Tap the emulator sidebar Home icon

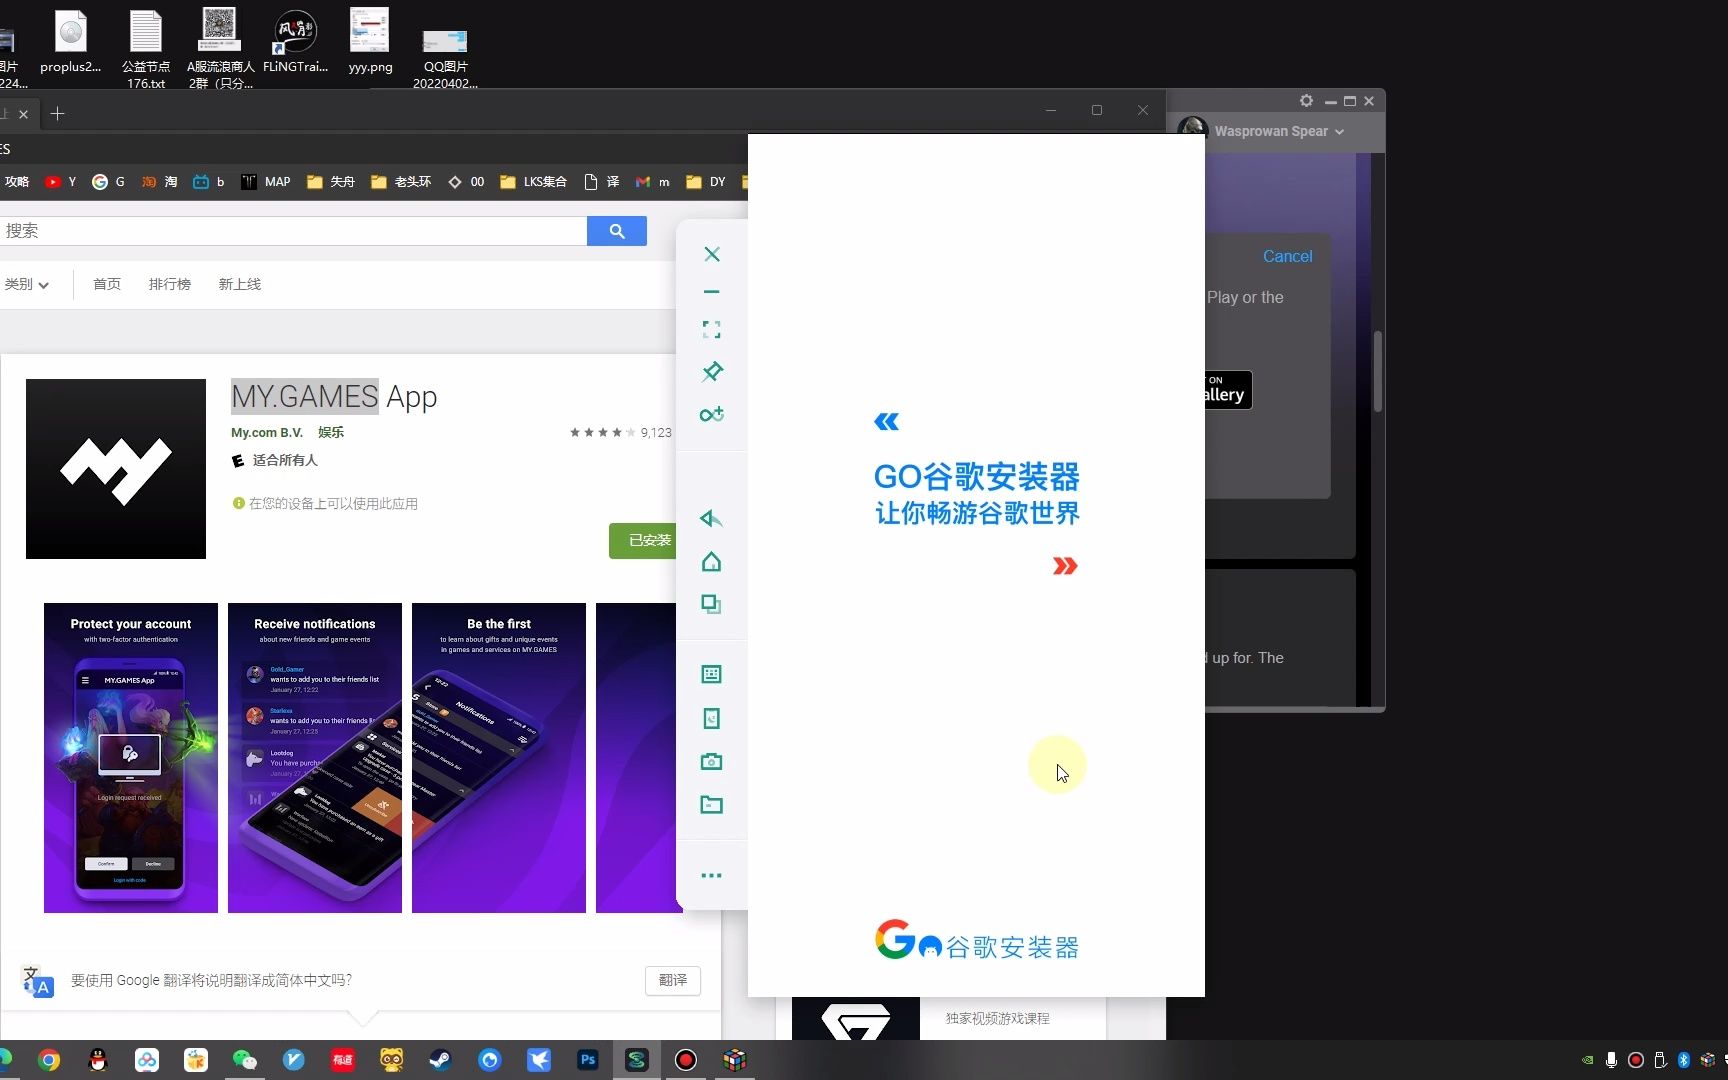pos(711,561)
